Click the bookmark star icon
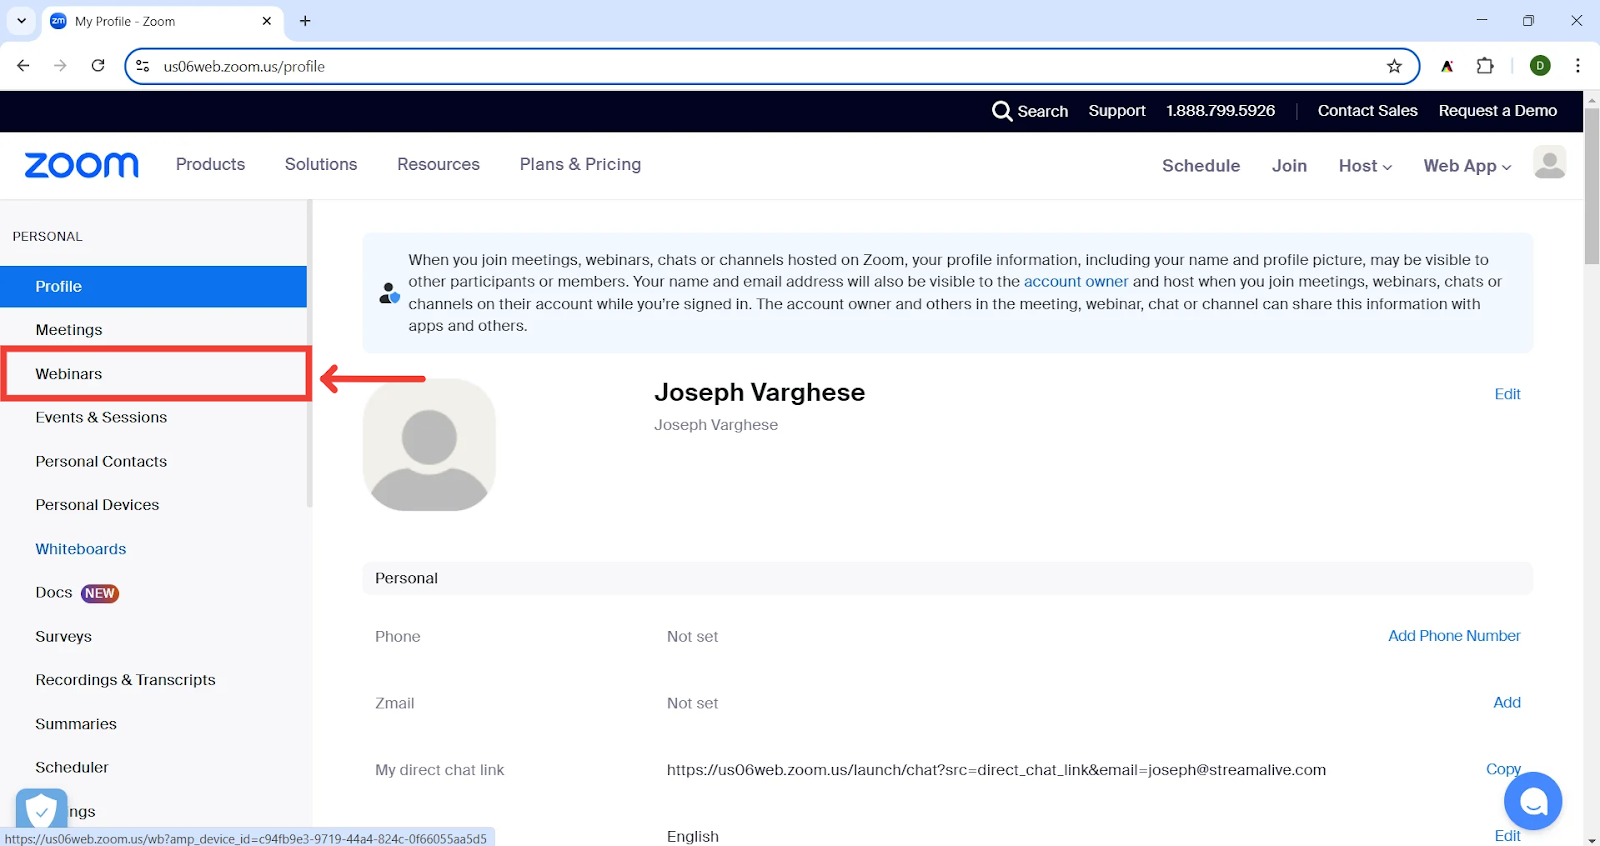1600x846 pixels. 1394,66
